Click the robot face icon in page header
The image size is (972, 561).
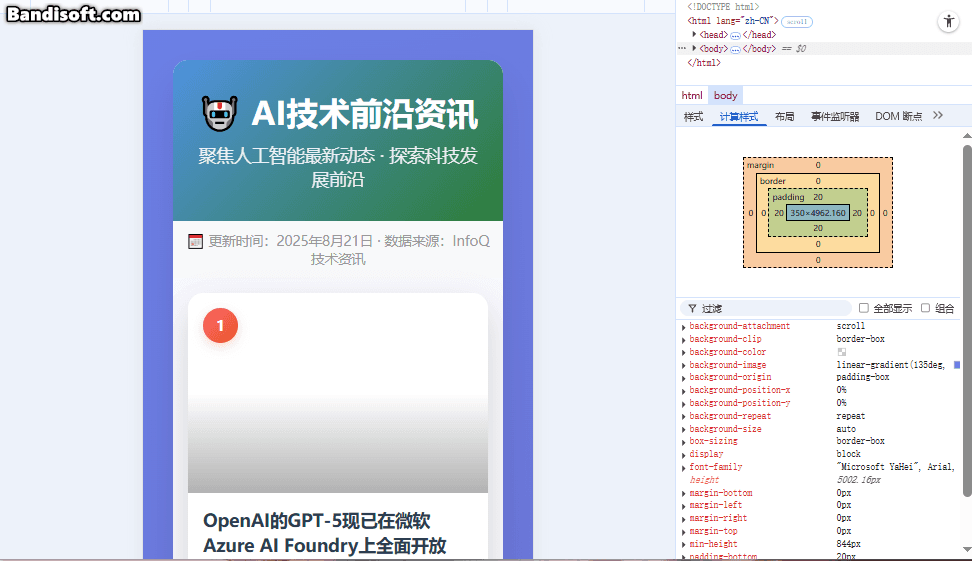point(219,113)
